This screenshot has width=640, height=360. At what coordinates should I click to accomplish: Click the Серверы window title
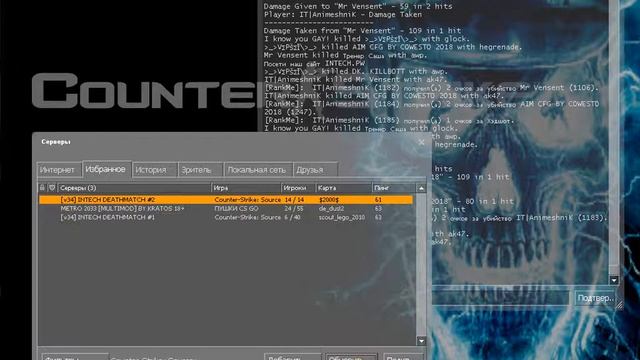(56, 142)
